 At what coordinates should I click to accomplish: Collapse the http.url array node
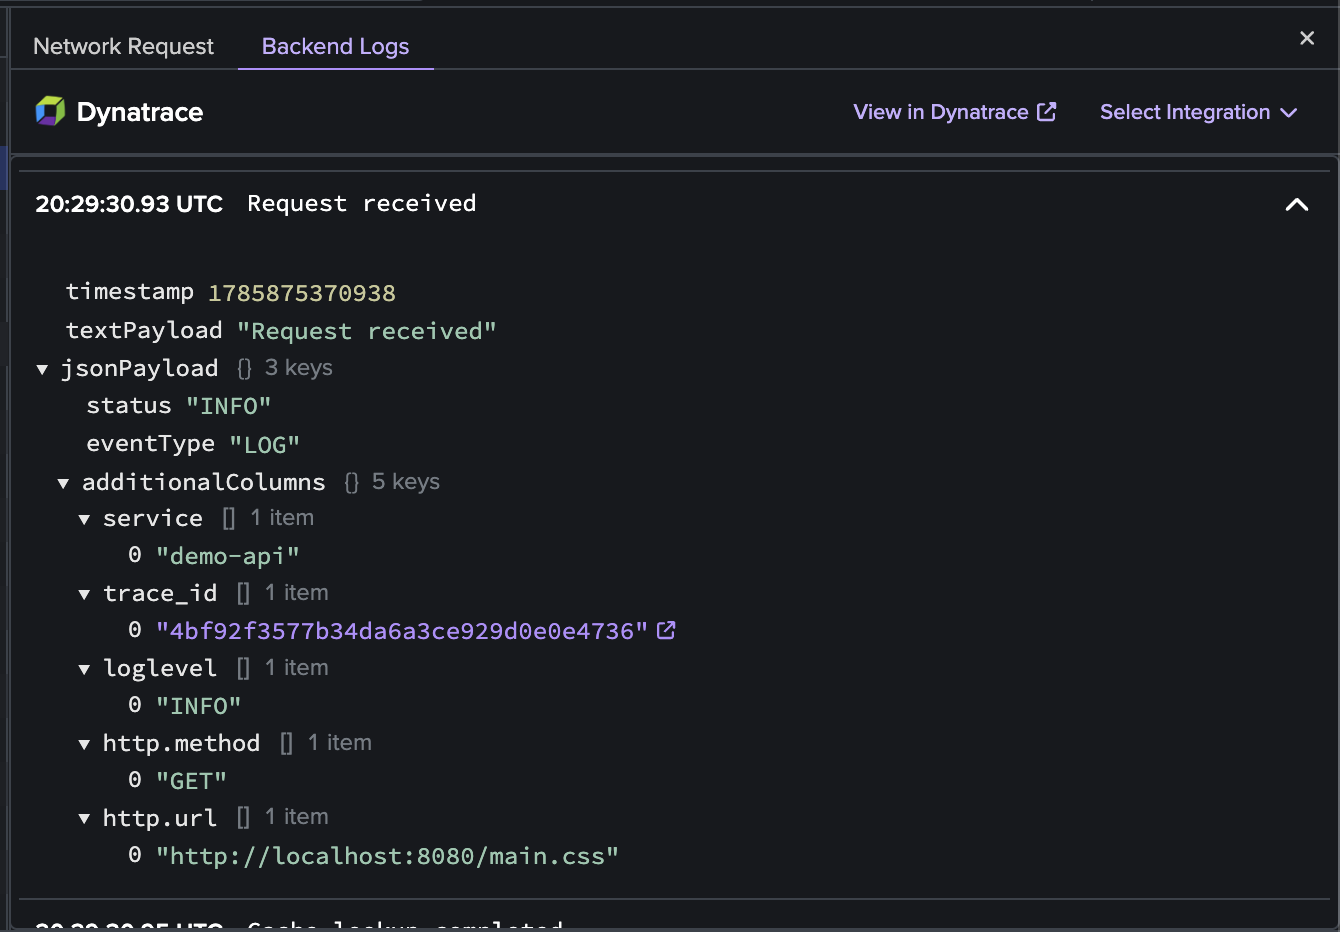tap(84, 818)
